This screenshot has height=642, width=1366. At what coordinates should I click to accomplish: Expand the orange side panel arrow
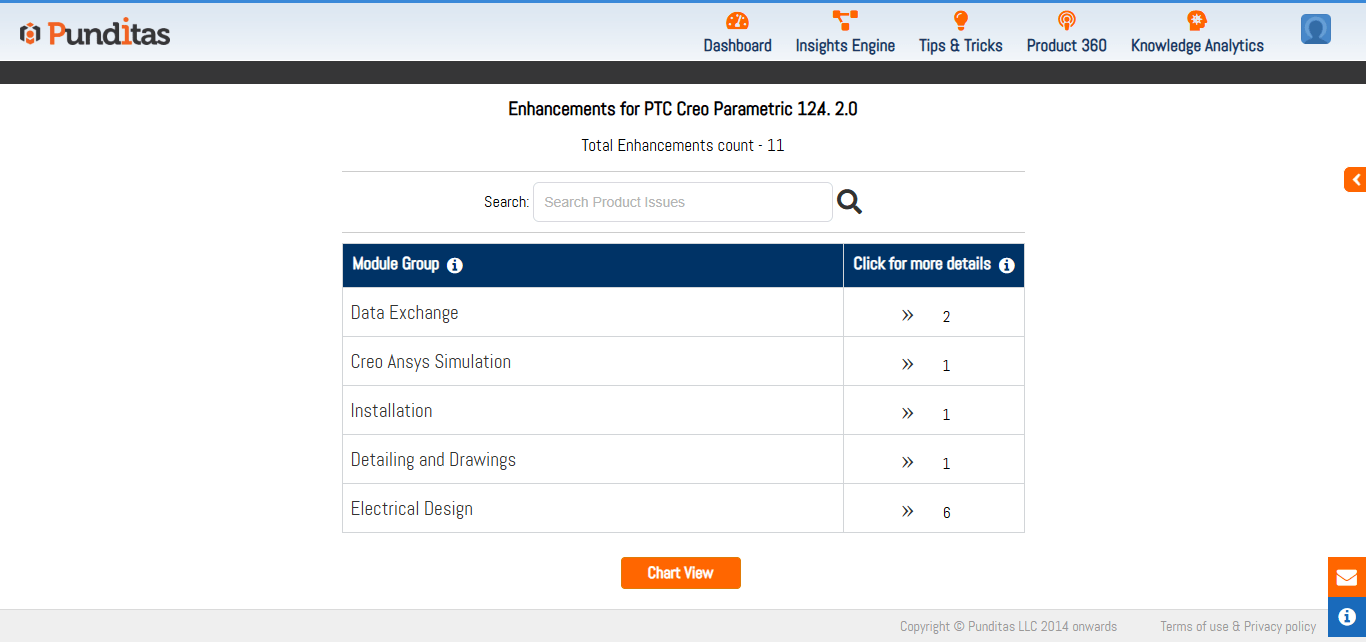coord(1355,180)
